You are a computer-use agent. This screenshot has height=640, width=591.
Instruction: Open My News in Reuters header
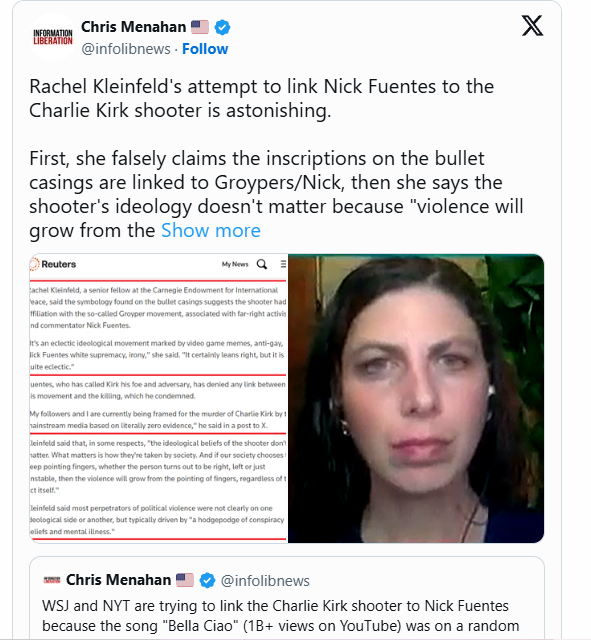point(235,264)
